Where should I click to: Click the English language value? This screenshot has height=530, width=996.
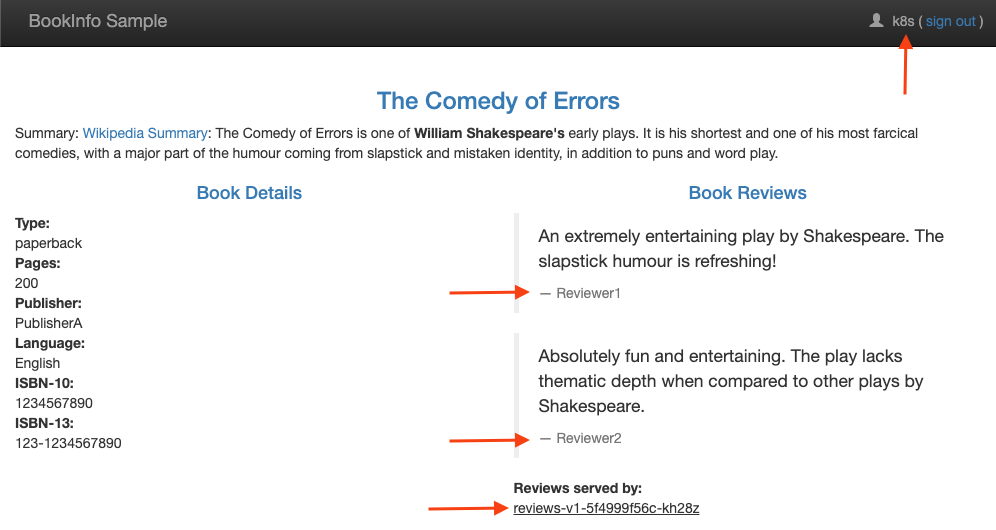pos(38,363)
